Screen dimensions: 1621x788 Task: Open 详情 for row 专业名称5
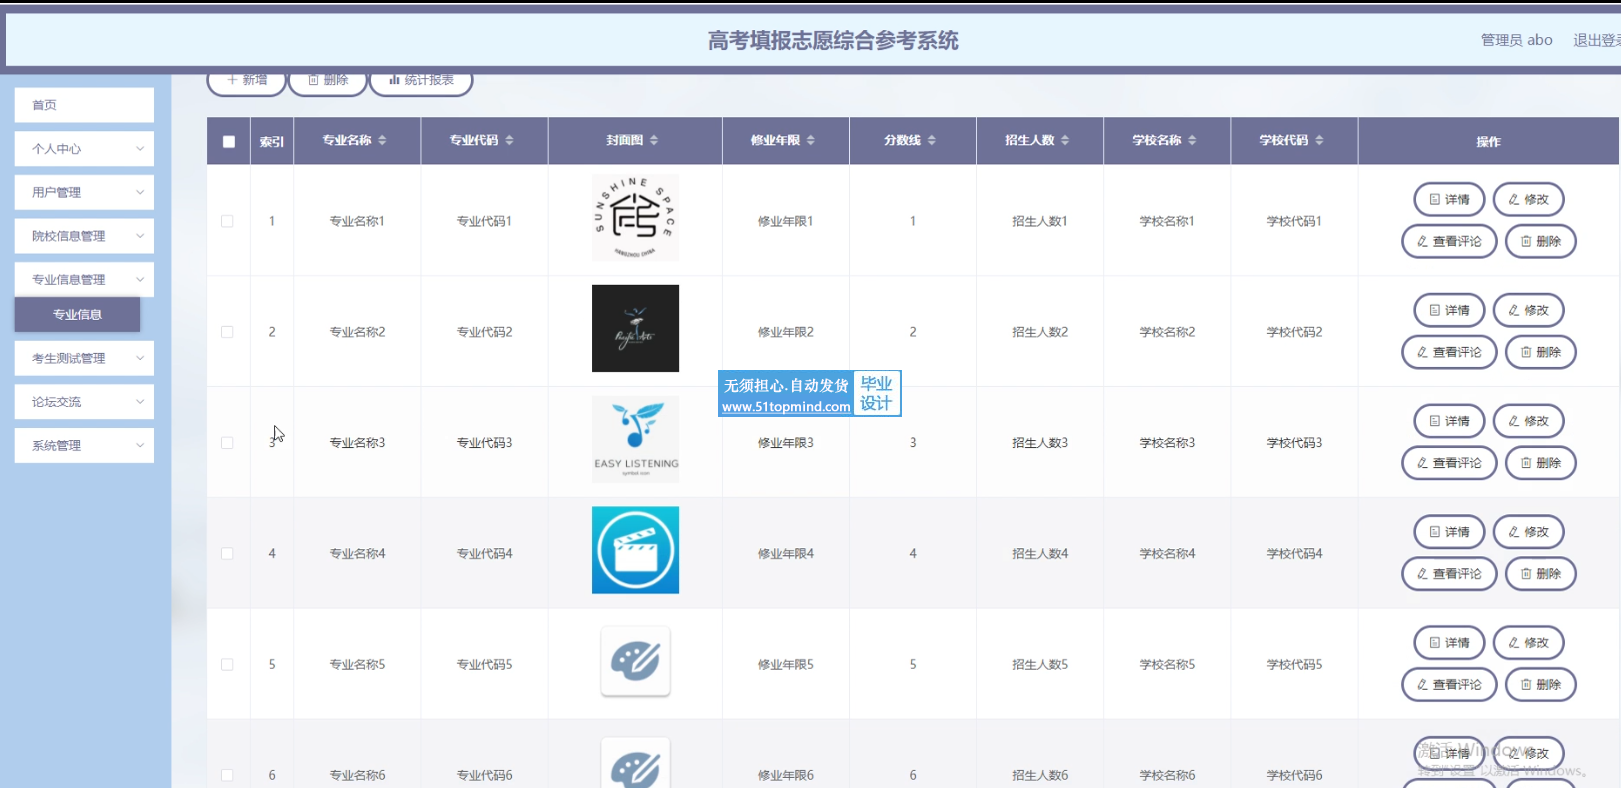click(1449, 643)
